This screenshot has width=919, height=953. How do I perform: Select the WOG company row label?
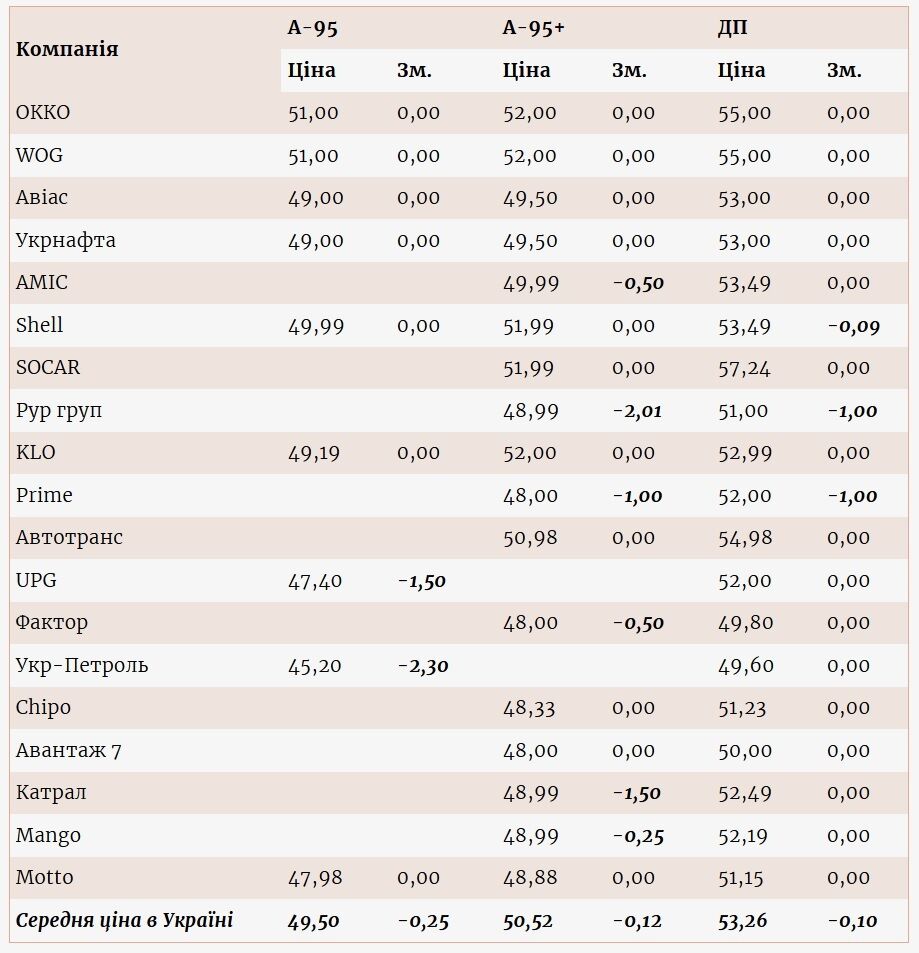click(39, 156)
